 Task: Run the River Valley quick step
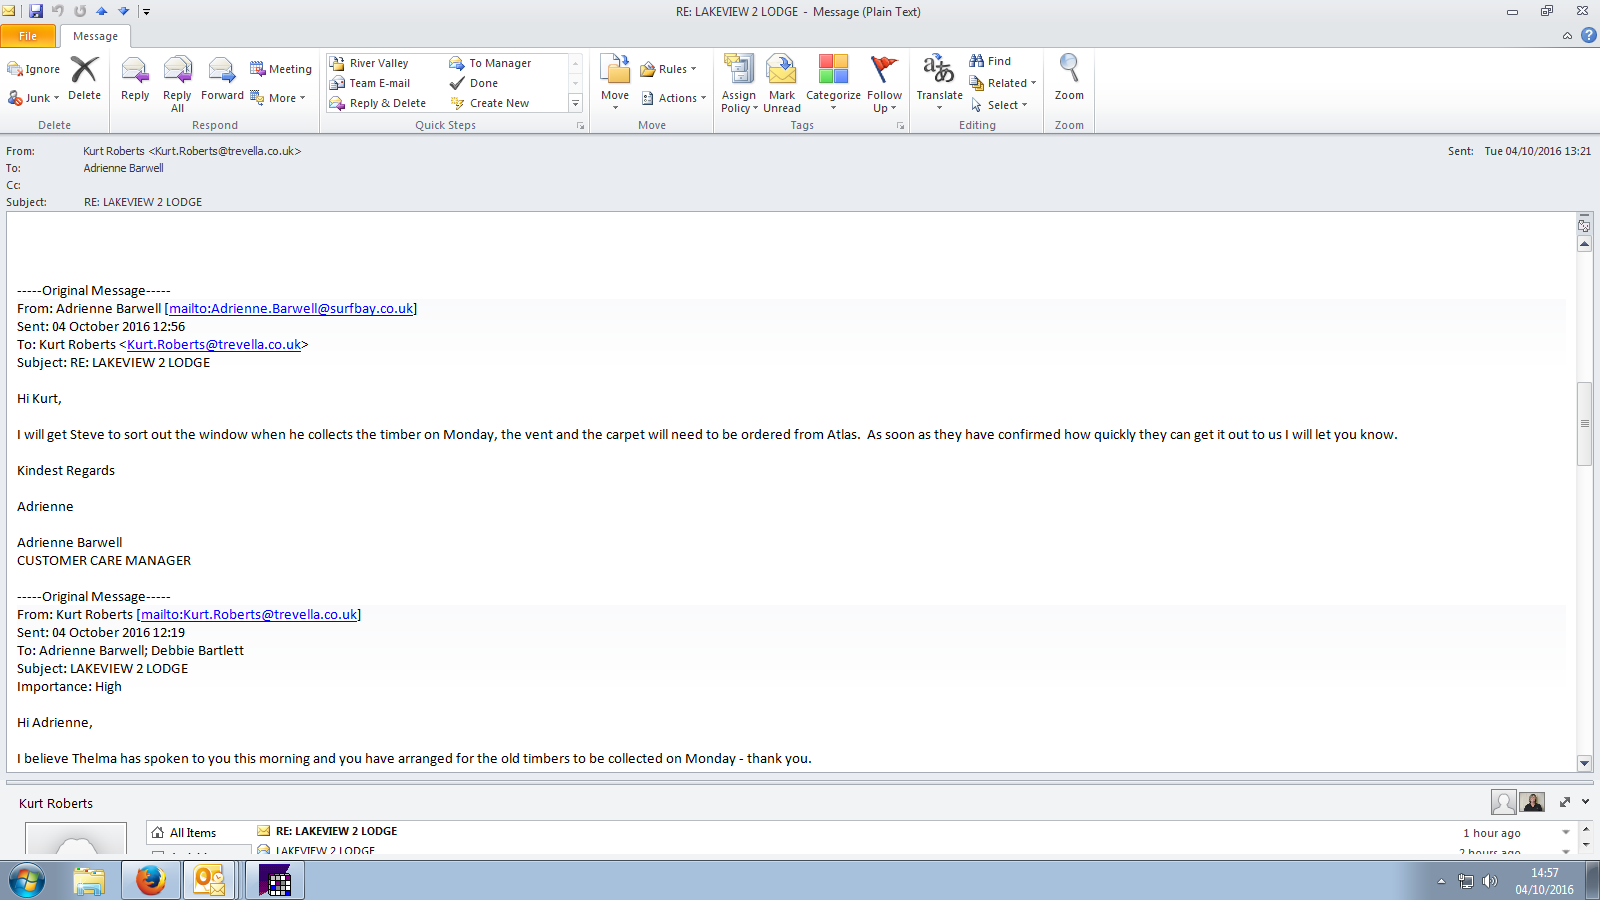(x=379, y=63)
